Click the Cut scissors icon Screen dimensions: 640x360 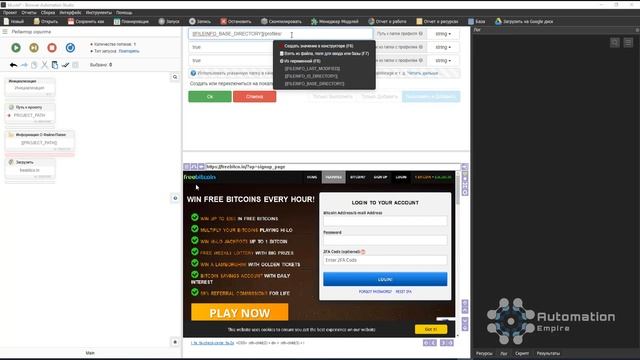(x=44, y=65)
